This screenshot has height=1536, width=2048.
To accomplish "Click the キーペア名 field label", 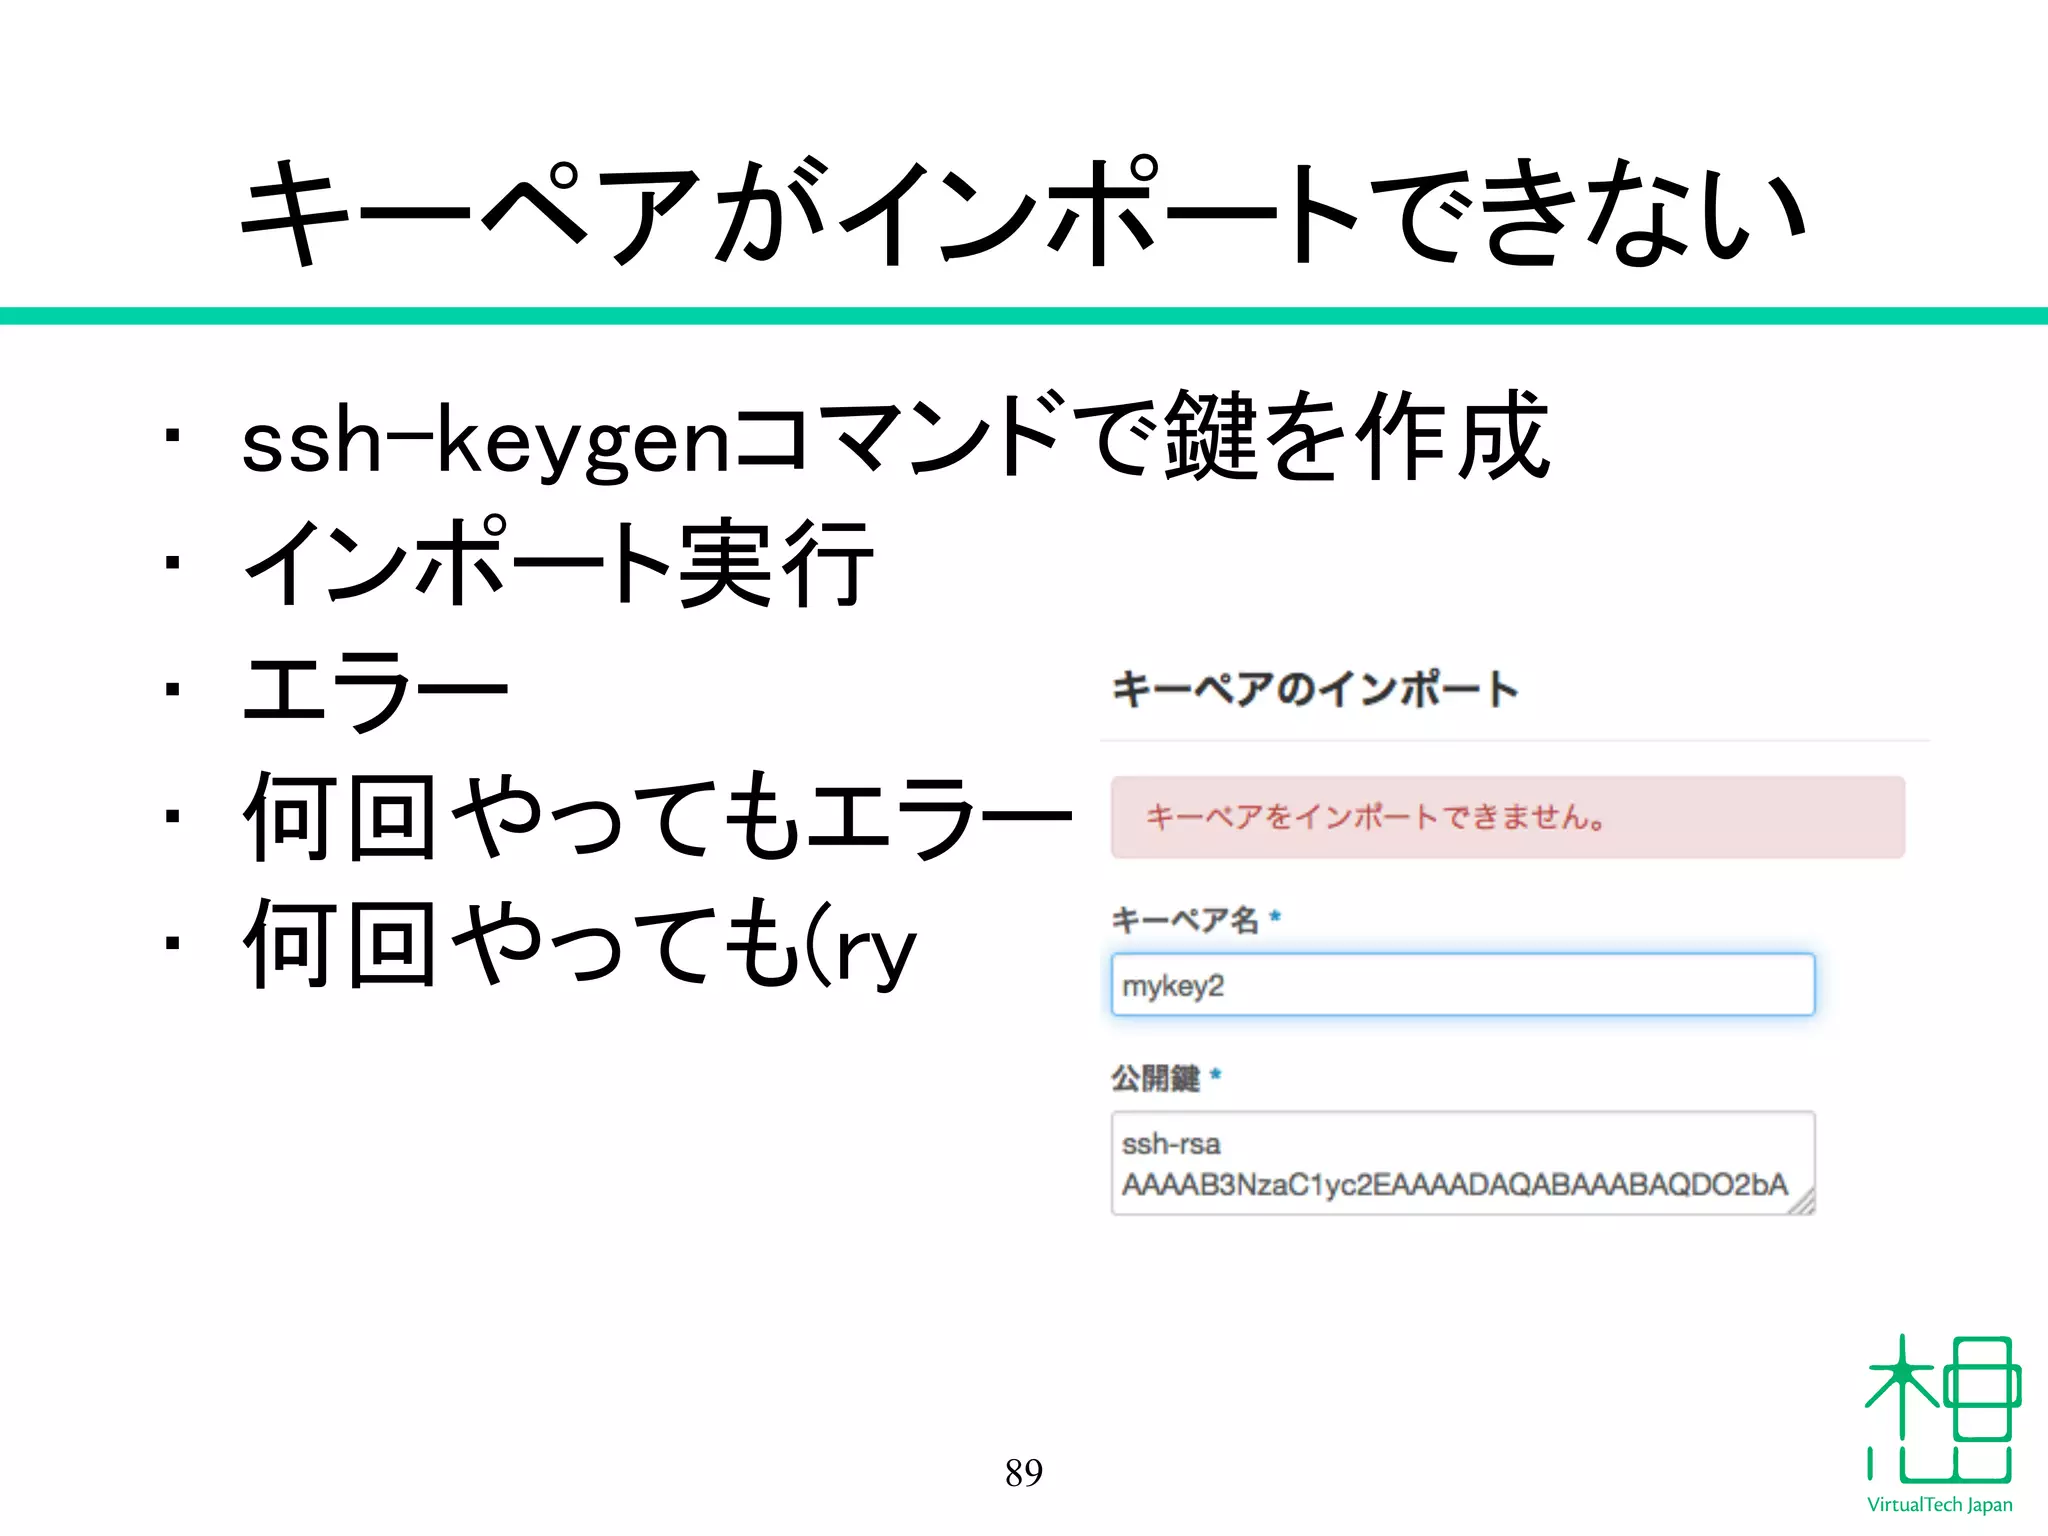I will point(1196,919).
